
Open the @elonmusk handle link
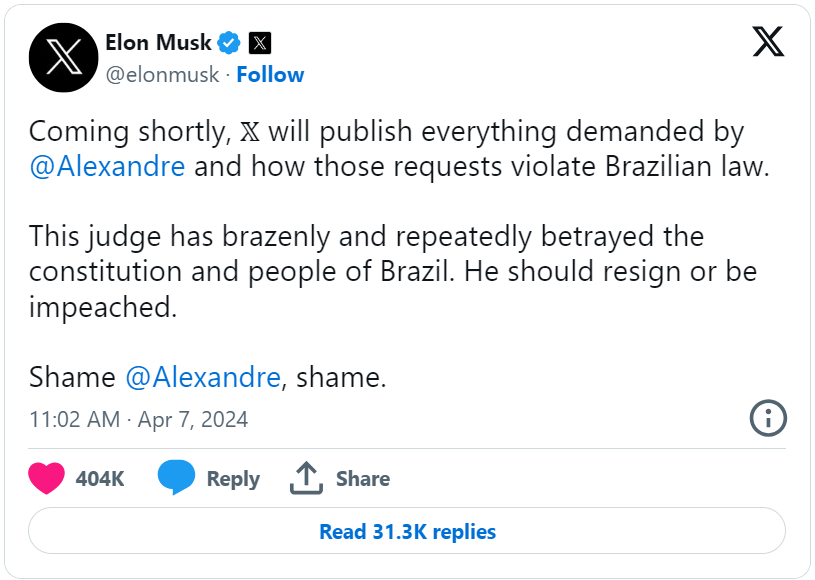pyautogui.click(x=162, y=75)
